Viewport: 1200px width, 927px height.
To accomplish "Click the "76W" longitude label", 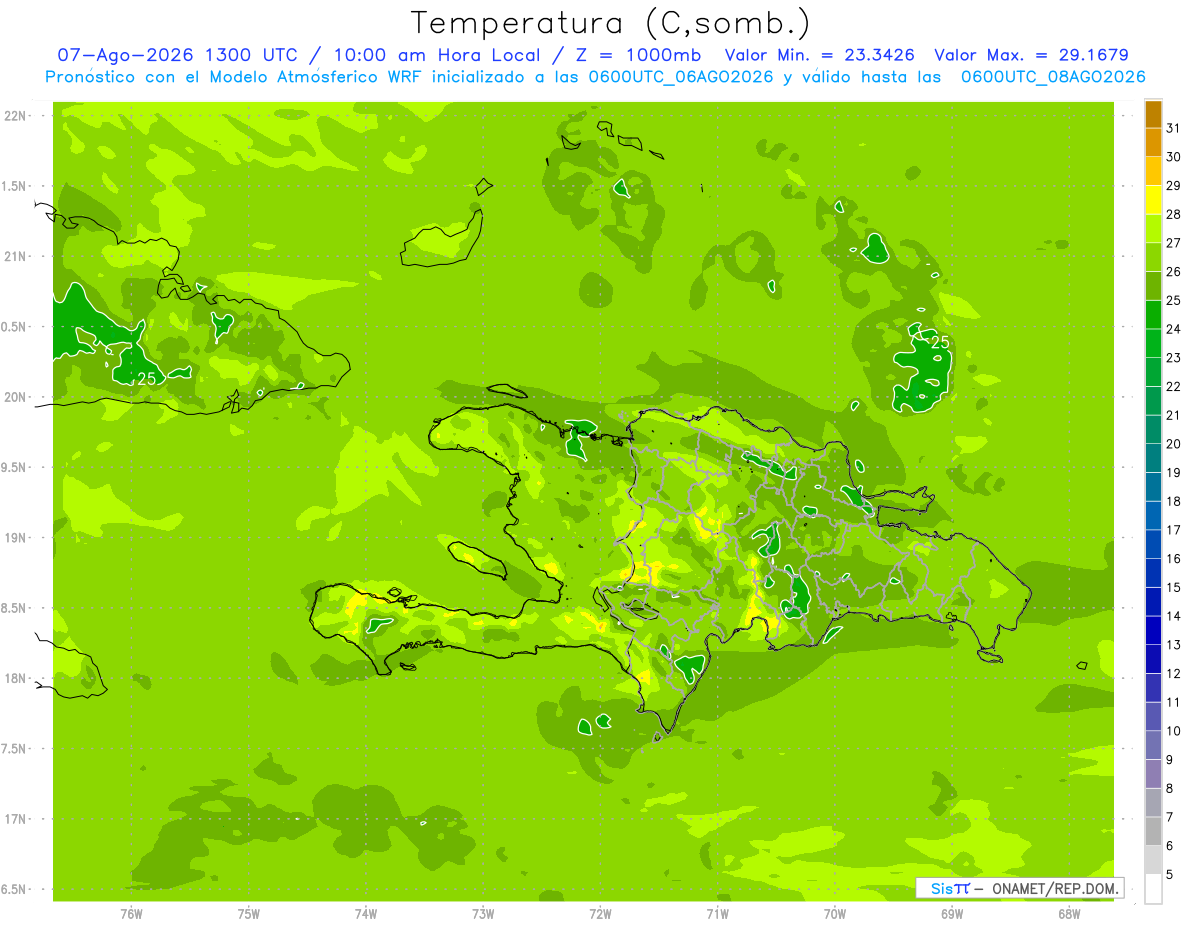I will [x=131, y=914].
